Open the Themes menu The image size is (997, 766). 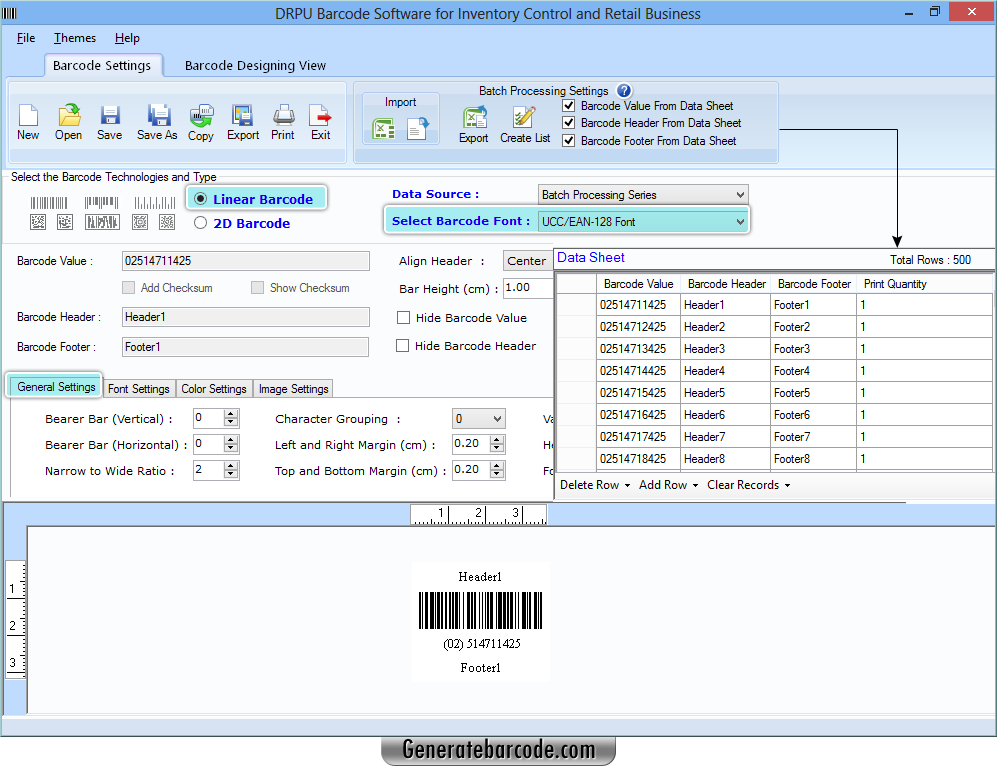click(75, 38)
